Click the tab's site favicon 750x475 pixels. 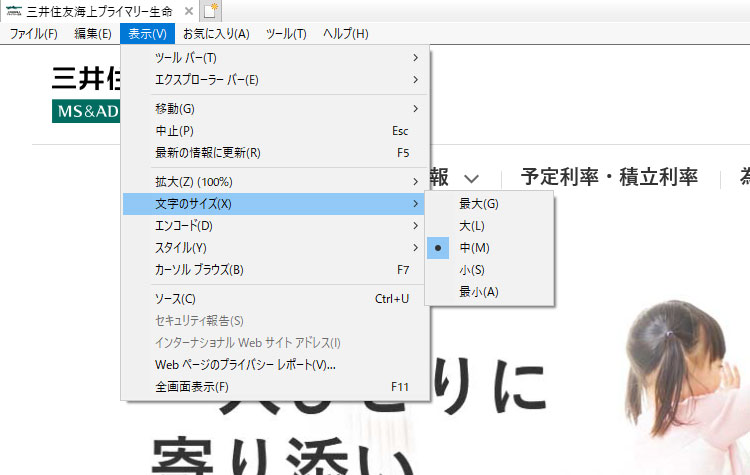coord(13,11)
